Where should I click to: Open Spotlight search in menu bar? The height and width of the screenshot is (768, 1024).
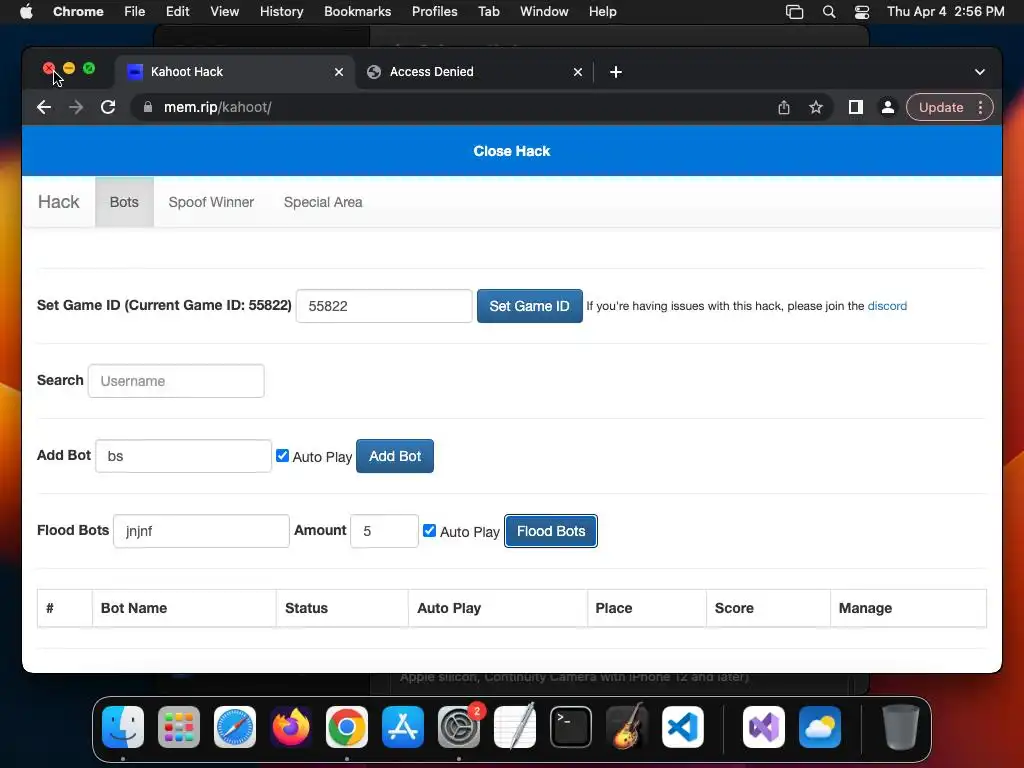coord(829,12)
